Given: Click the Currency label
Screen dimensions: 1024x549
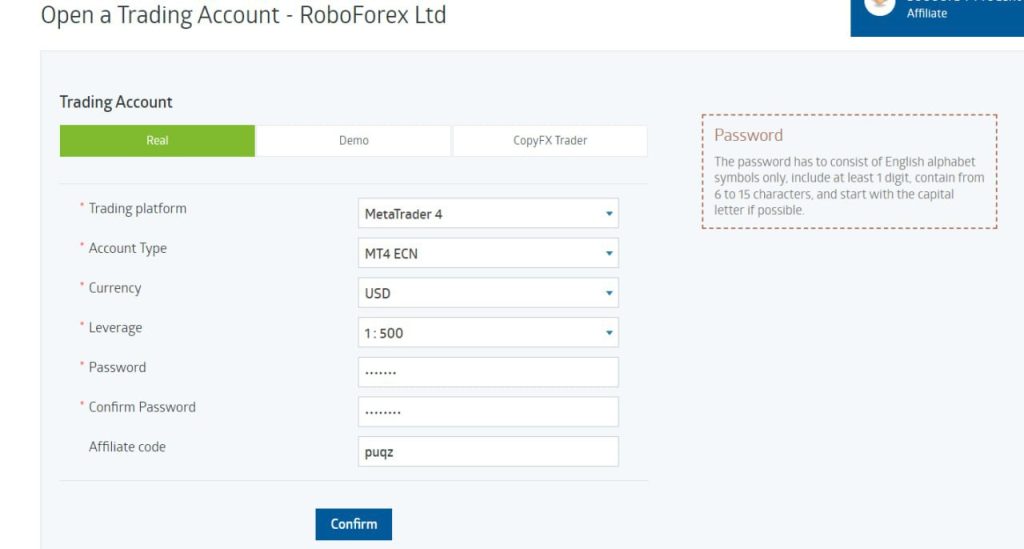Looking at the screenshot, I should pos(114,288).
